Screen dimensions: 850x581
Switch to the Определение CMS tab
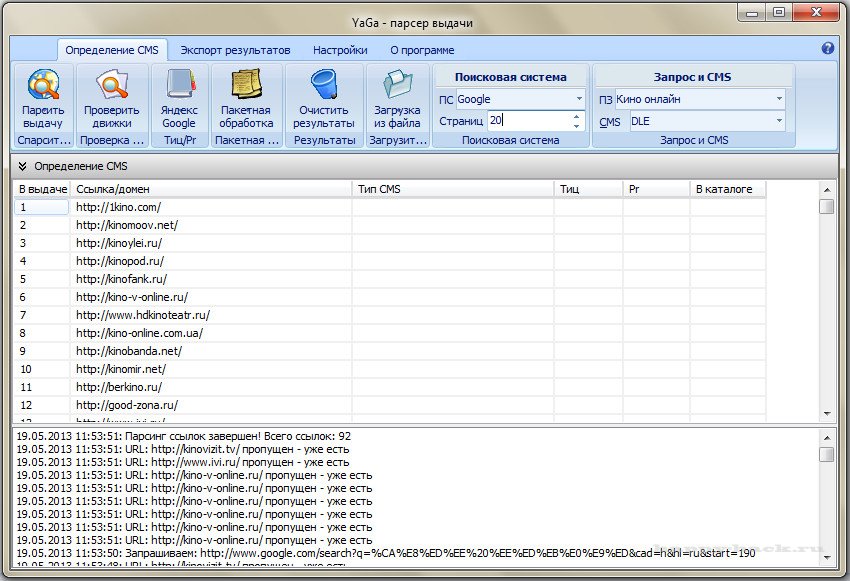112,50
